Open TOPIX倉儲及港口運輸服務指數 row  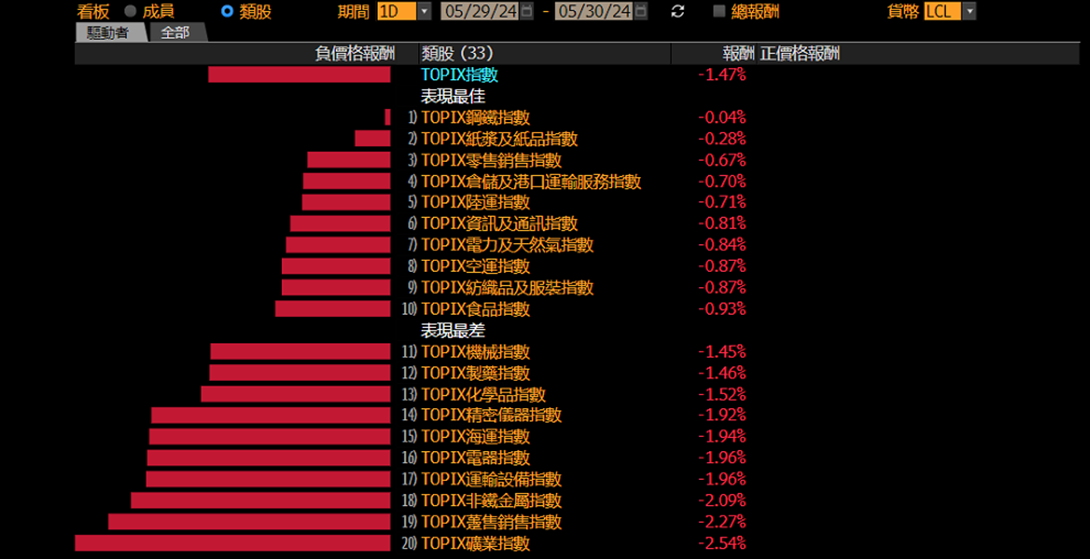click(x=530, y=181)
